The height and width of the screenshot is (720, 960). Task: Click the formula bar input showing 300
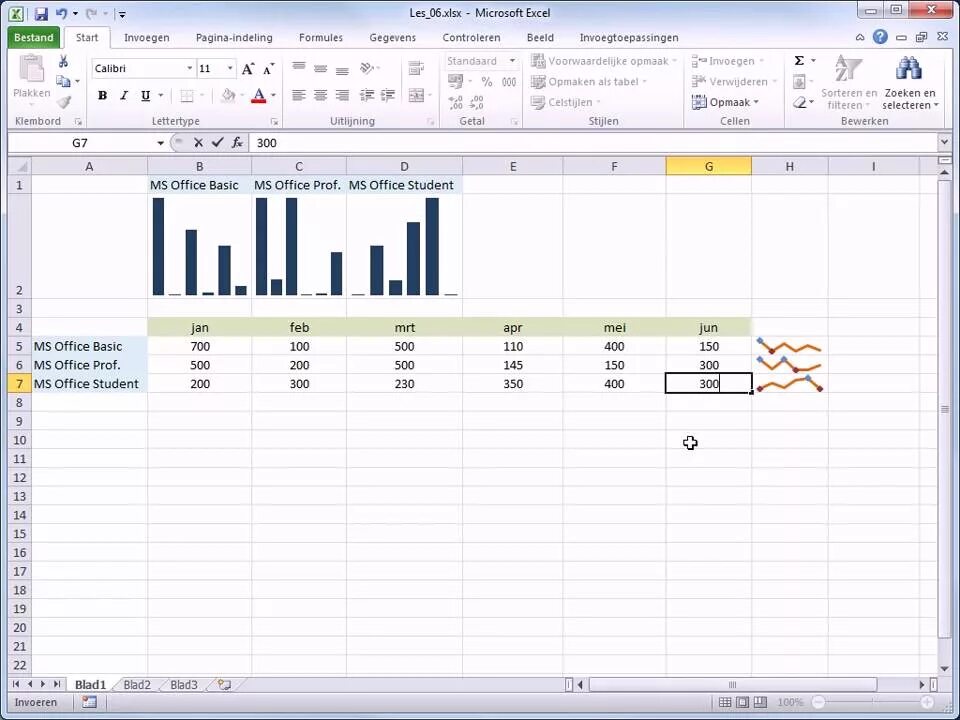coord(592,143)
